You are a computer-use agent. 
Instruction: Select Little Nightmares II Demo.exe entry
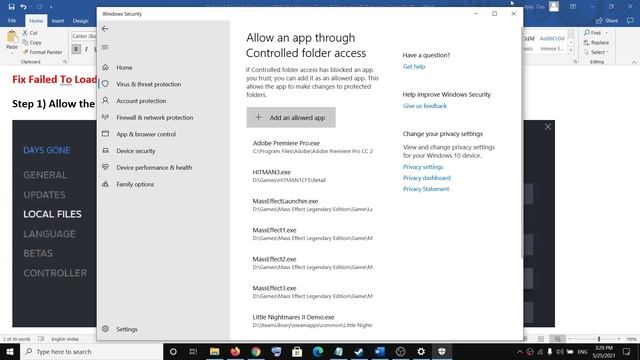(312, 321)
